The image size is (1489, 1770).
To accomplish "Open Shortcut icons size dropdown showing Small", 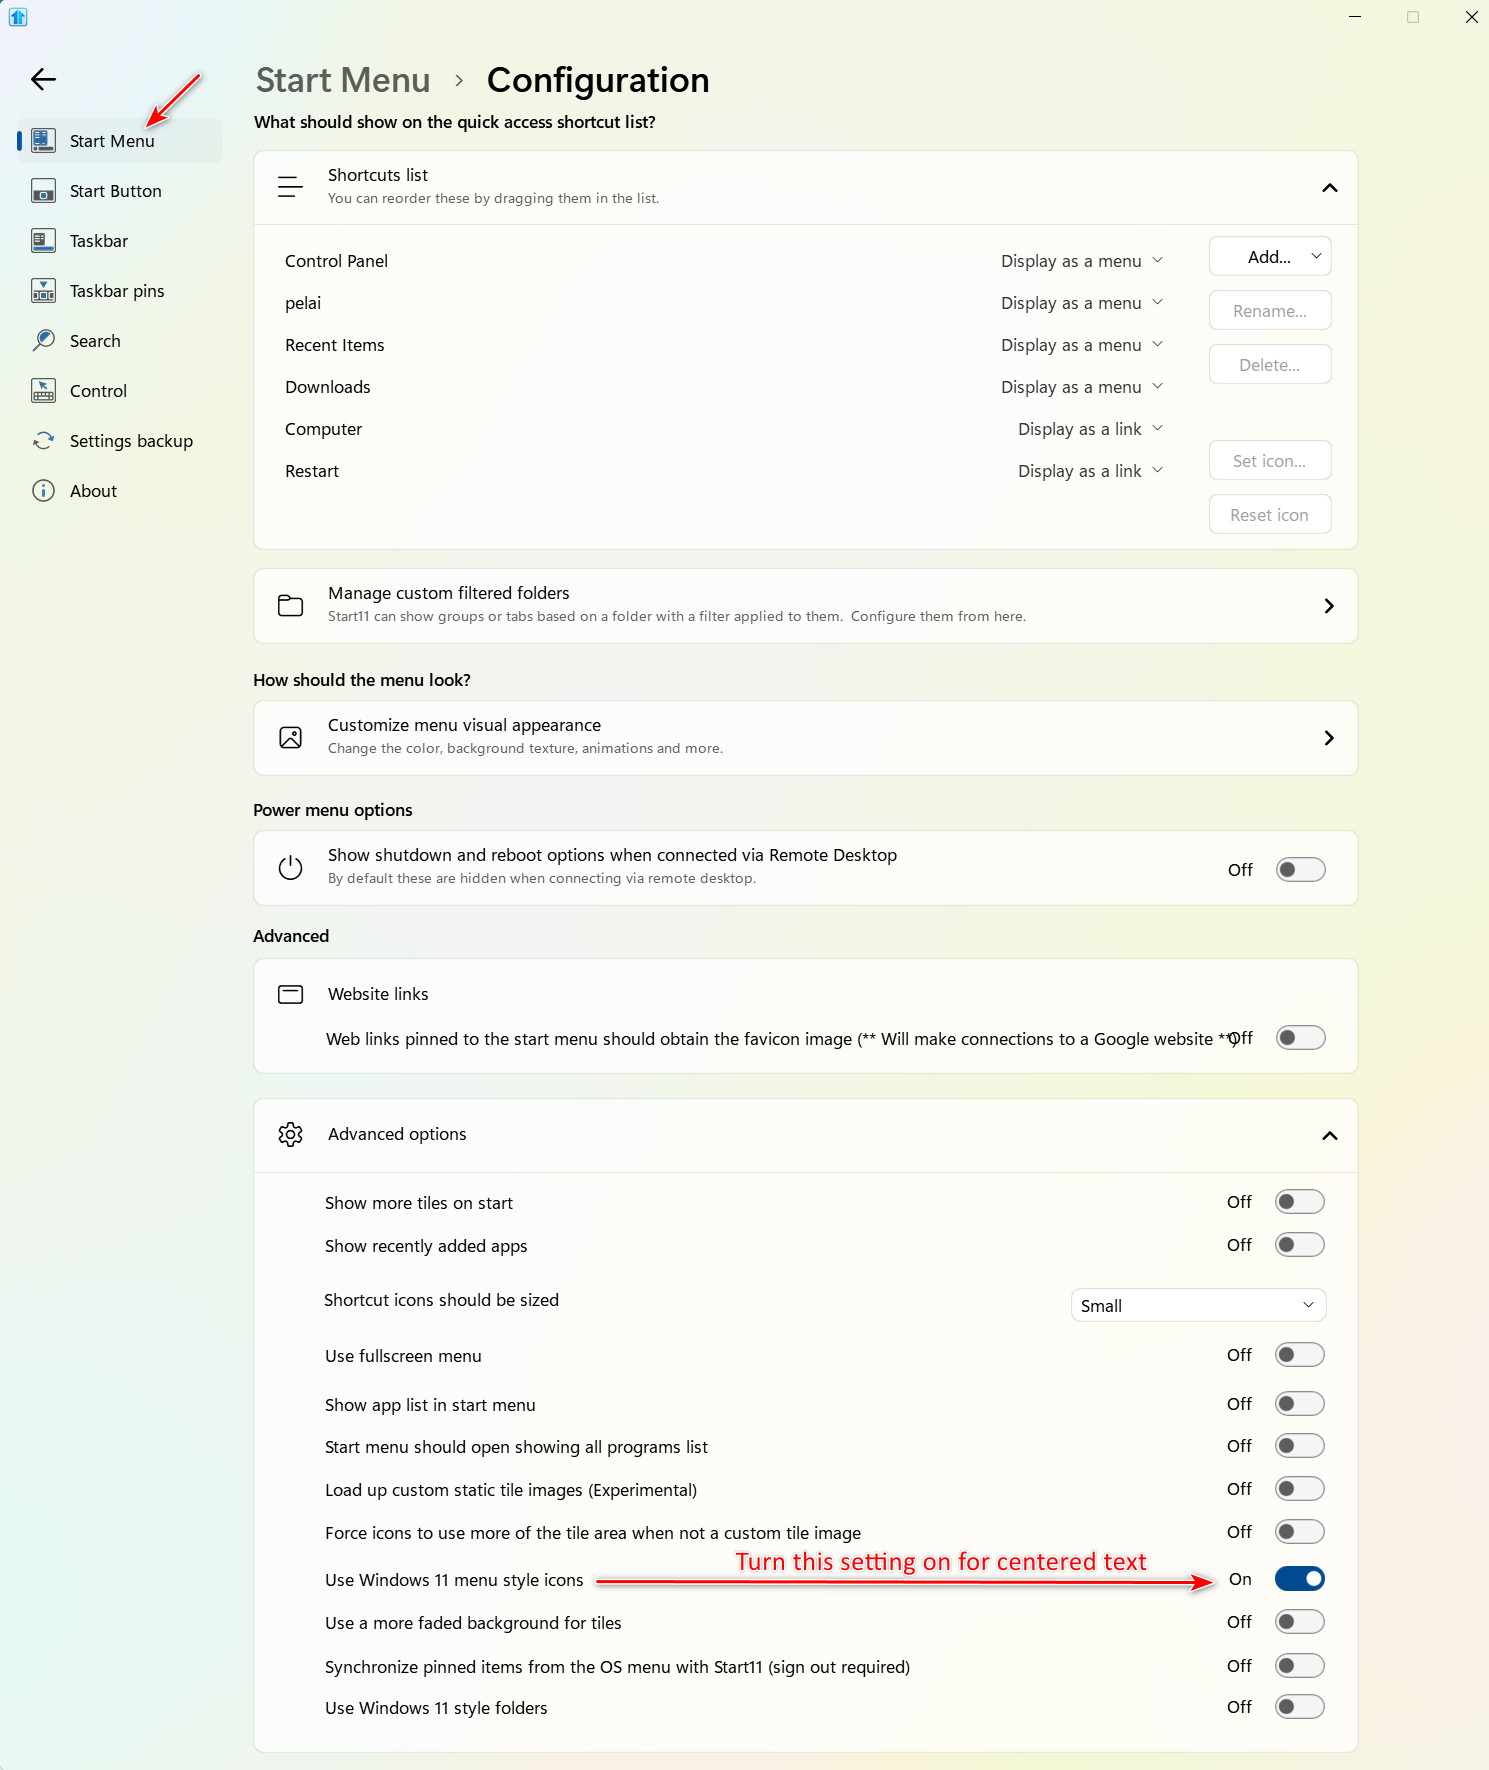I will click(1198, 1306).
